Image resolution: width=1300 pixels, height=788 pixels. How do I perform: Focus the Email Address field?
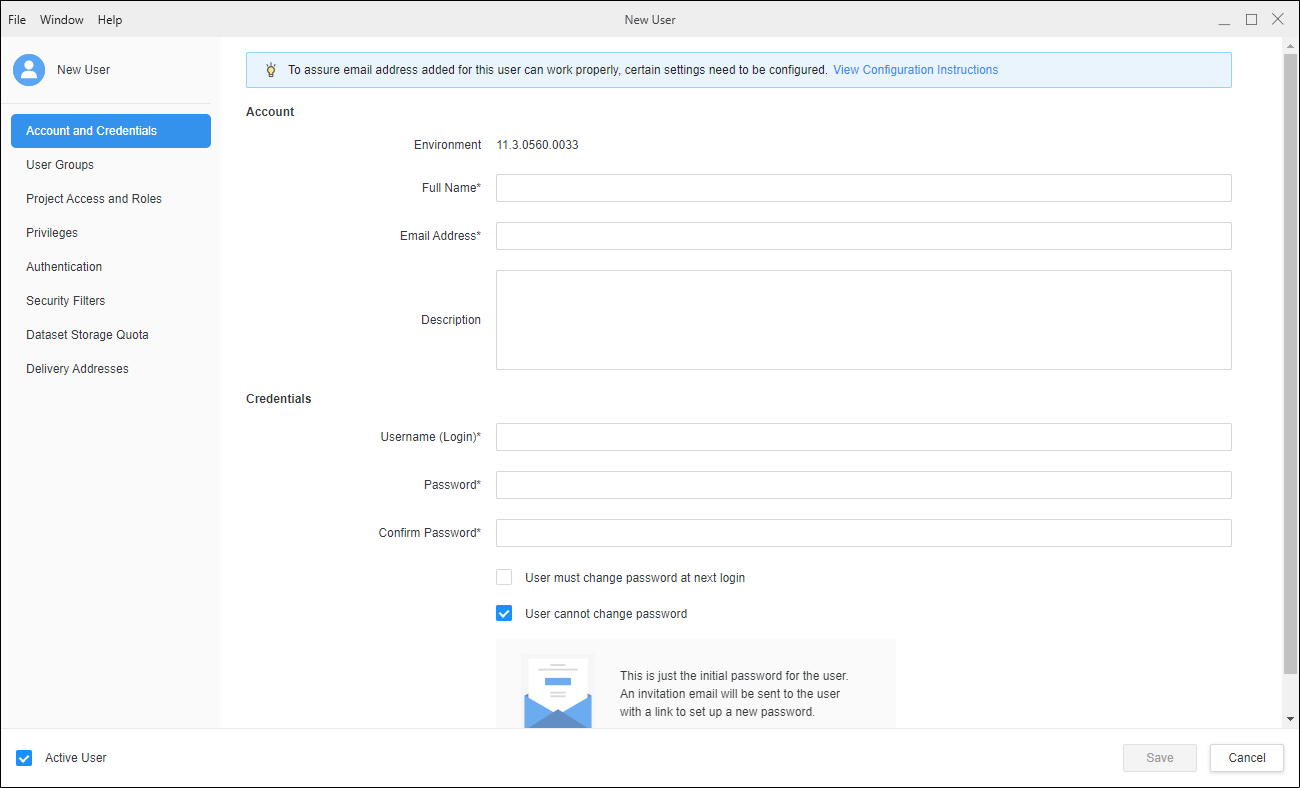[863, 236]
